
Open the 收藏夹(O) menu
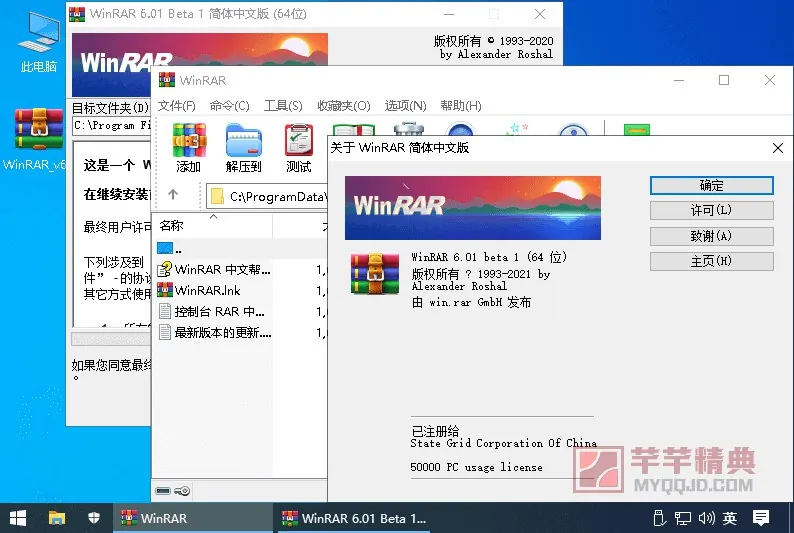344,105
